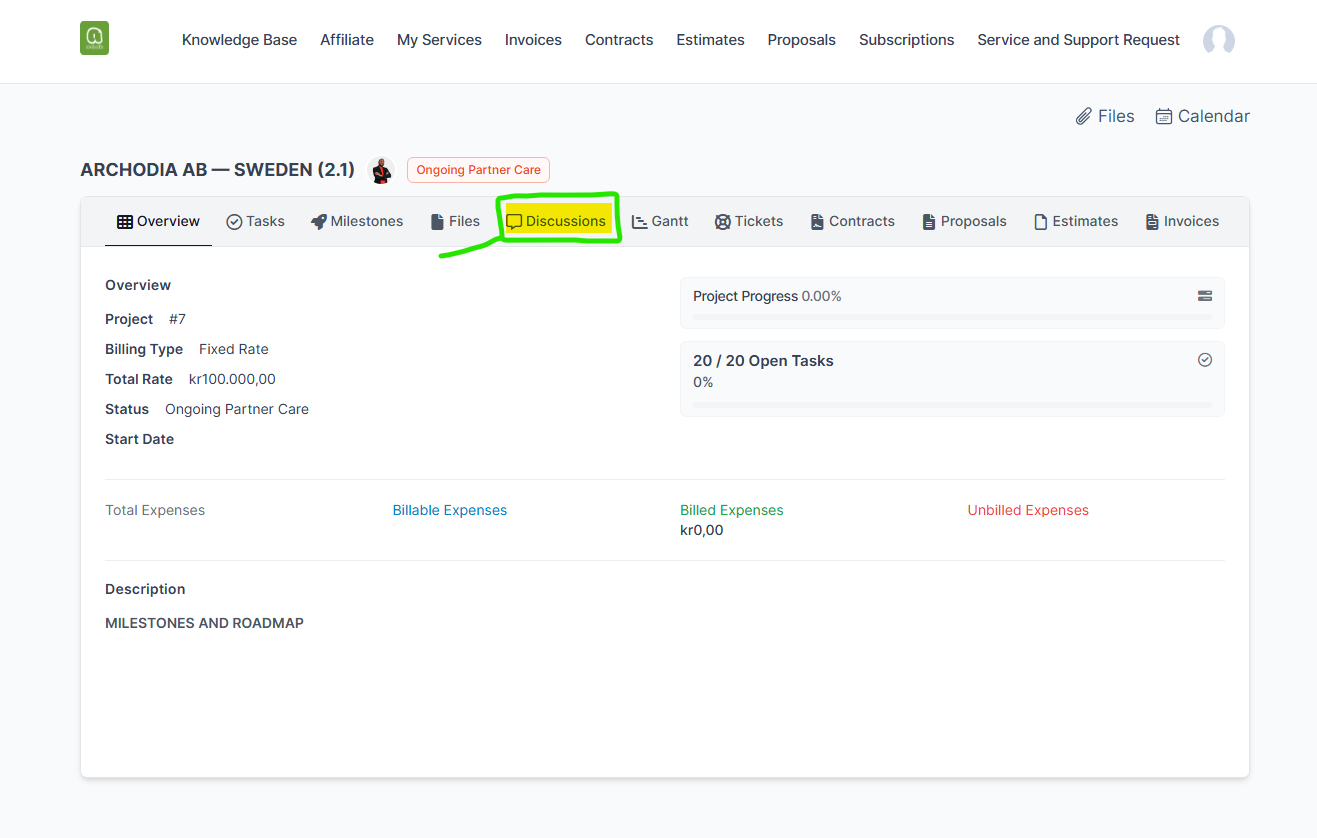Open Subscriptions from the top menu

[x=906, y=40]
